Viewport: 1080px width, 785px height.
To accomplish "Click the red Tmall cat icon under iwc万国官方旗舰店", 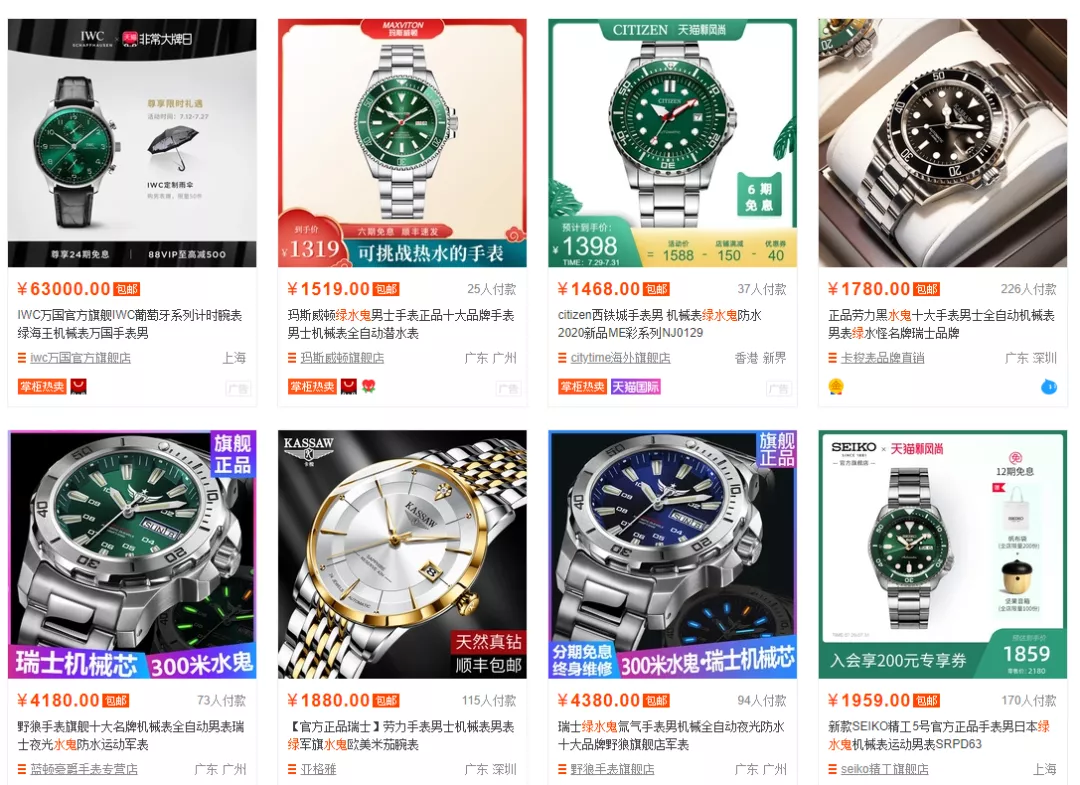I will point(79,386).
